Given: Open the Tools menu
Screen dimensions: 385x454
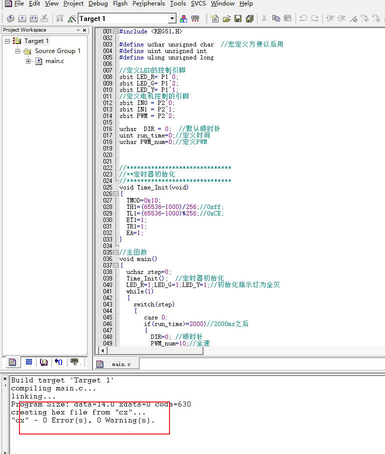Looking at the screenshot, I should click(x=178, y=4).
